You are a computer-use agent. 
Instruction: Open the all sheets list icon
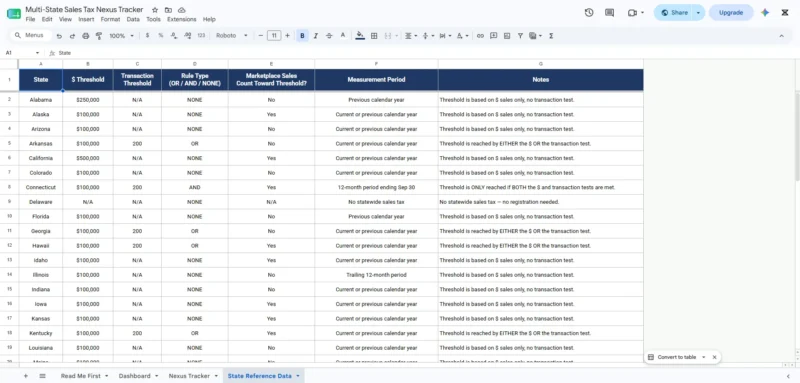click(42, 376)
